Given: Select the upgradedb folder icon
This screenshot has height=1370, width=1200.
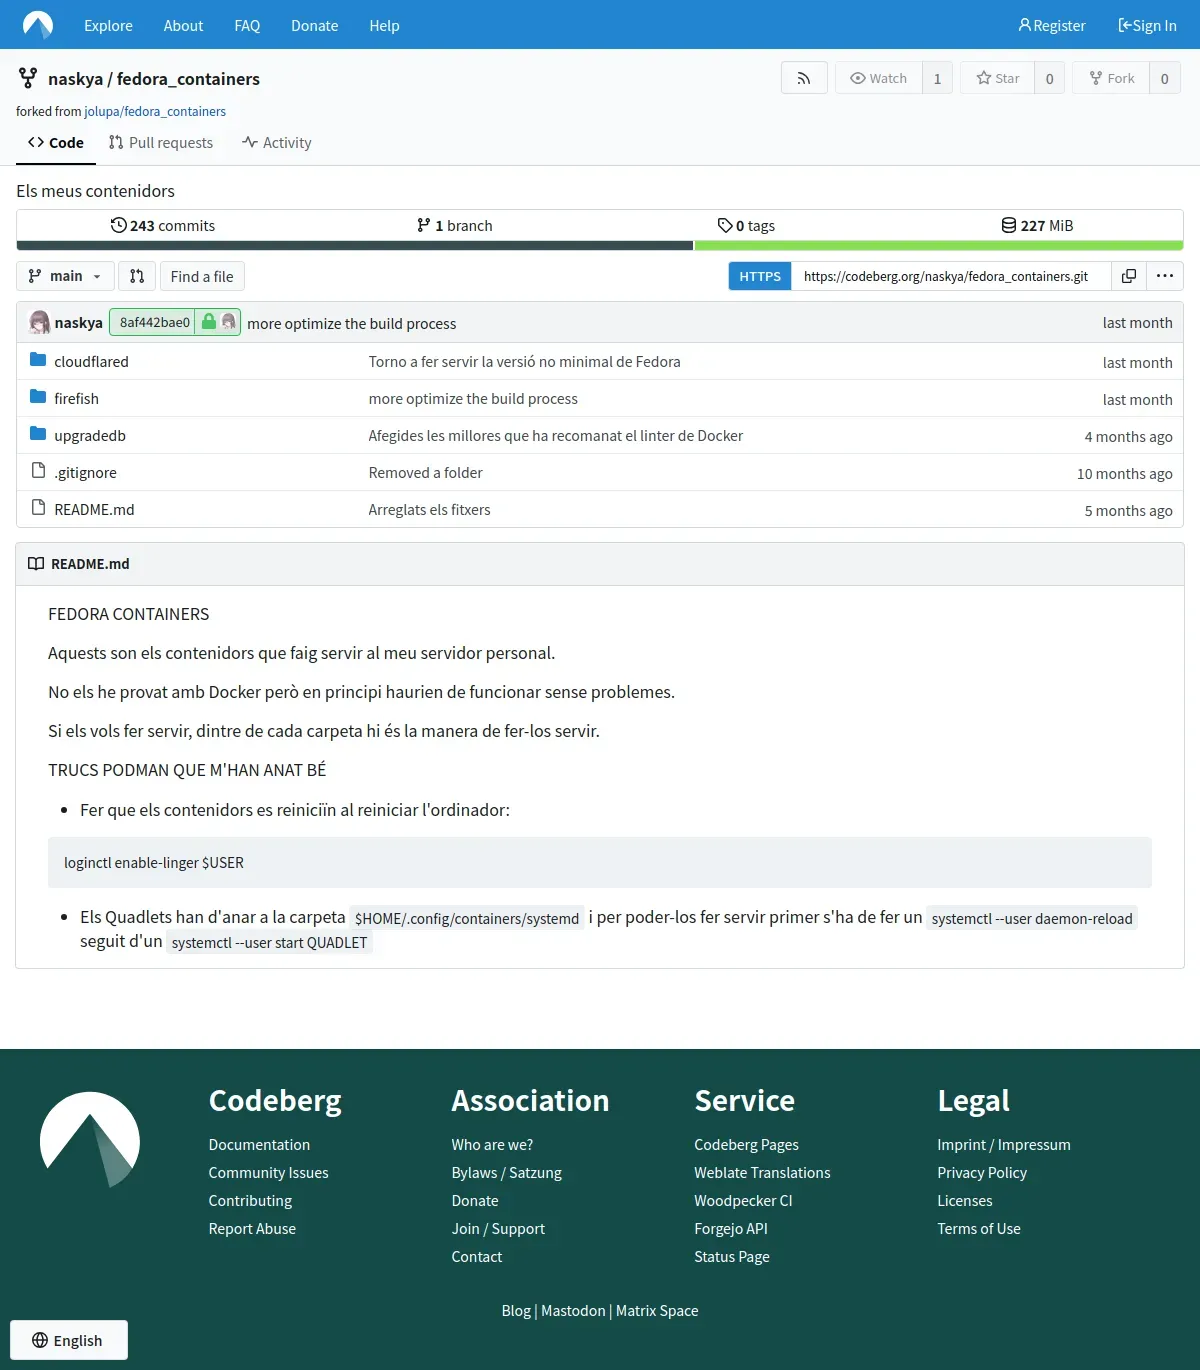Looking at the screenshot, I should click(38, 434).
